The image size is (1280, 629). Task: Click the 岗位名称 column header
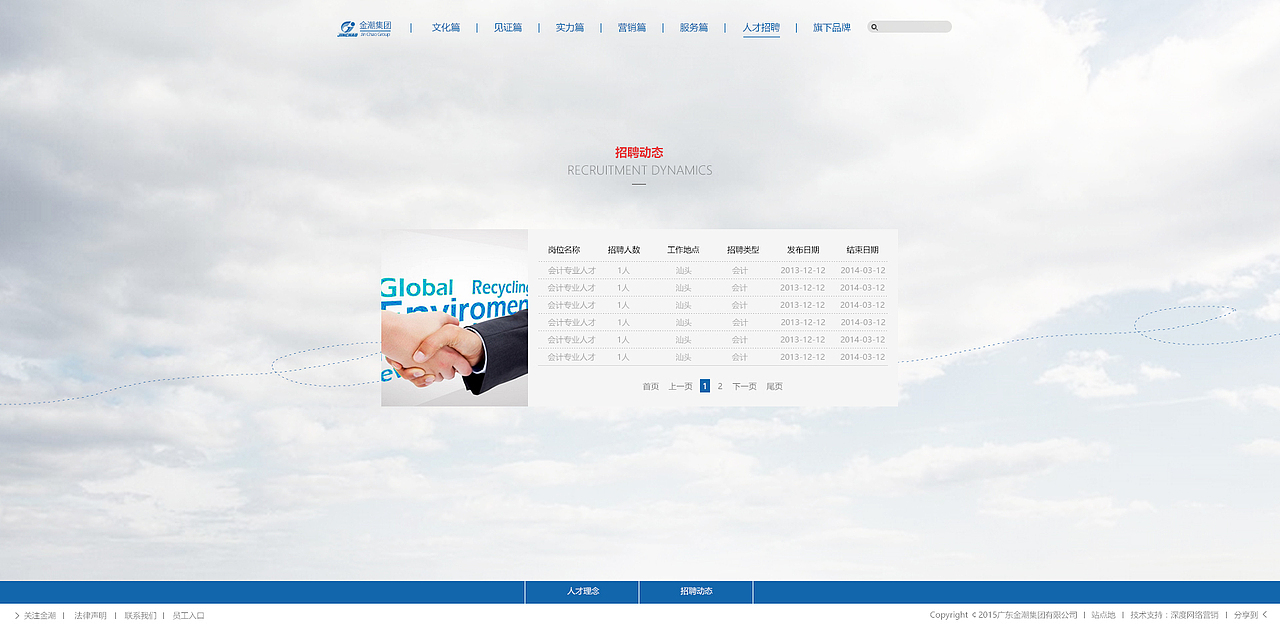point(564,250)
